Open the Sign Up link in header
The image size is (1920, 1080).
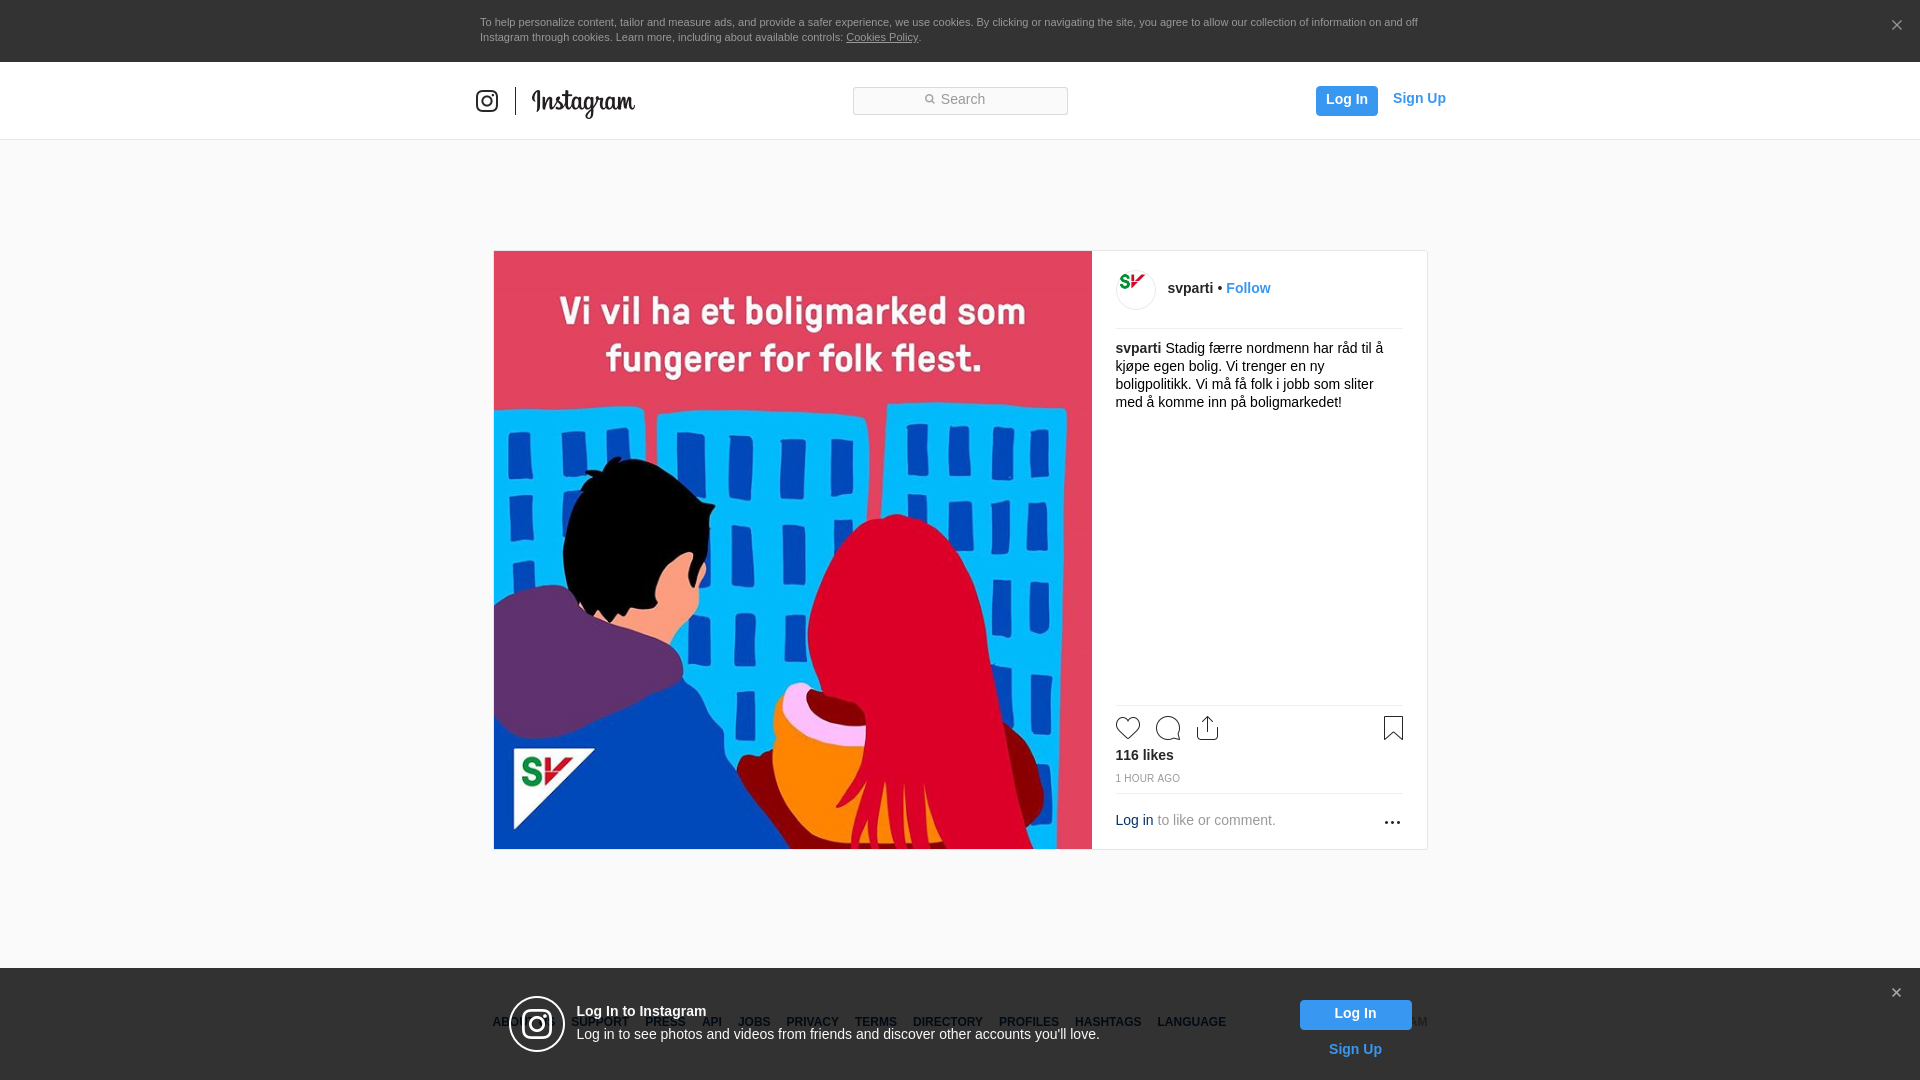click(x=1419, y=98)
